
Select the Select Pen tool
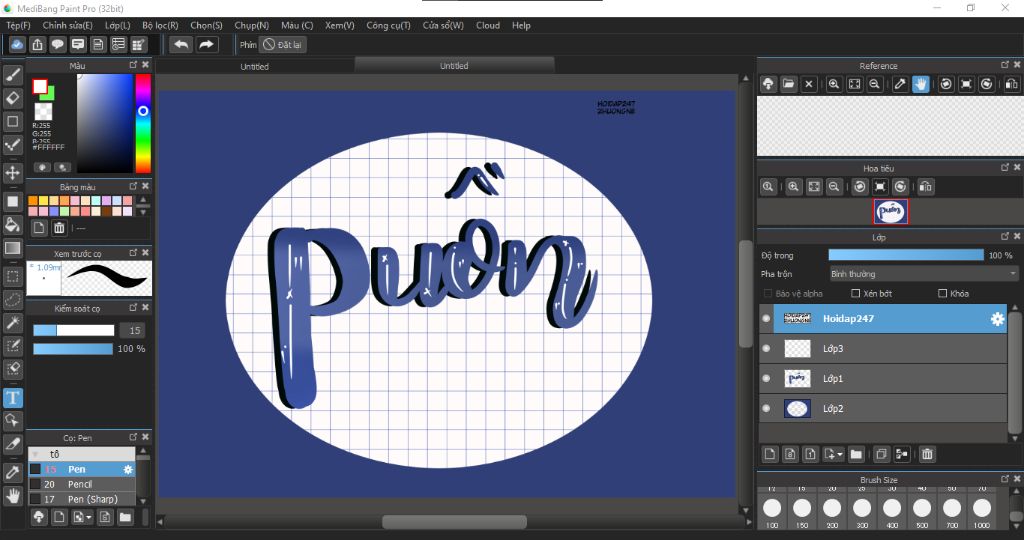tap(12, 345)
